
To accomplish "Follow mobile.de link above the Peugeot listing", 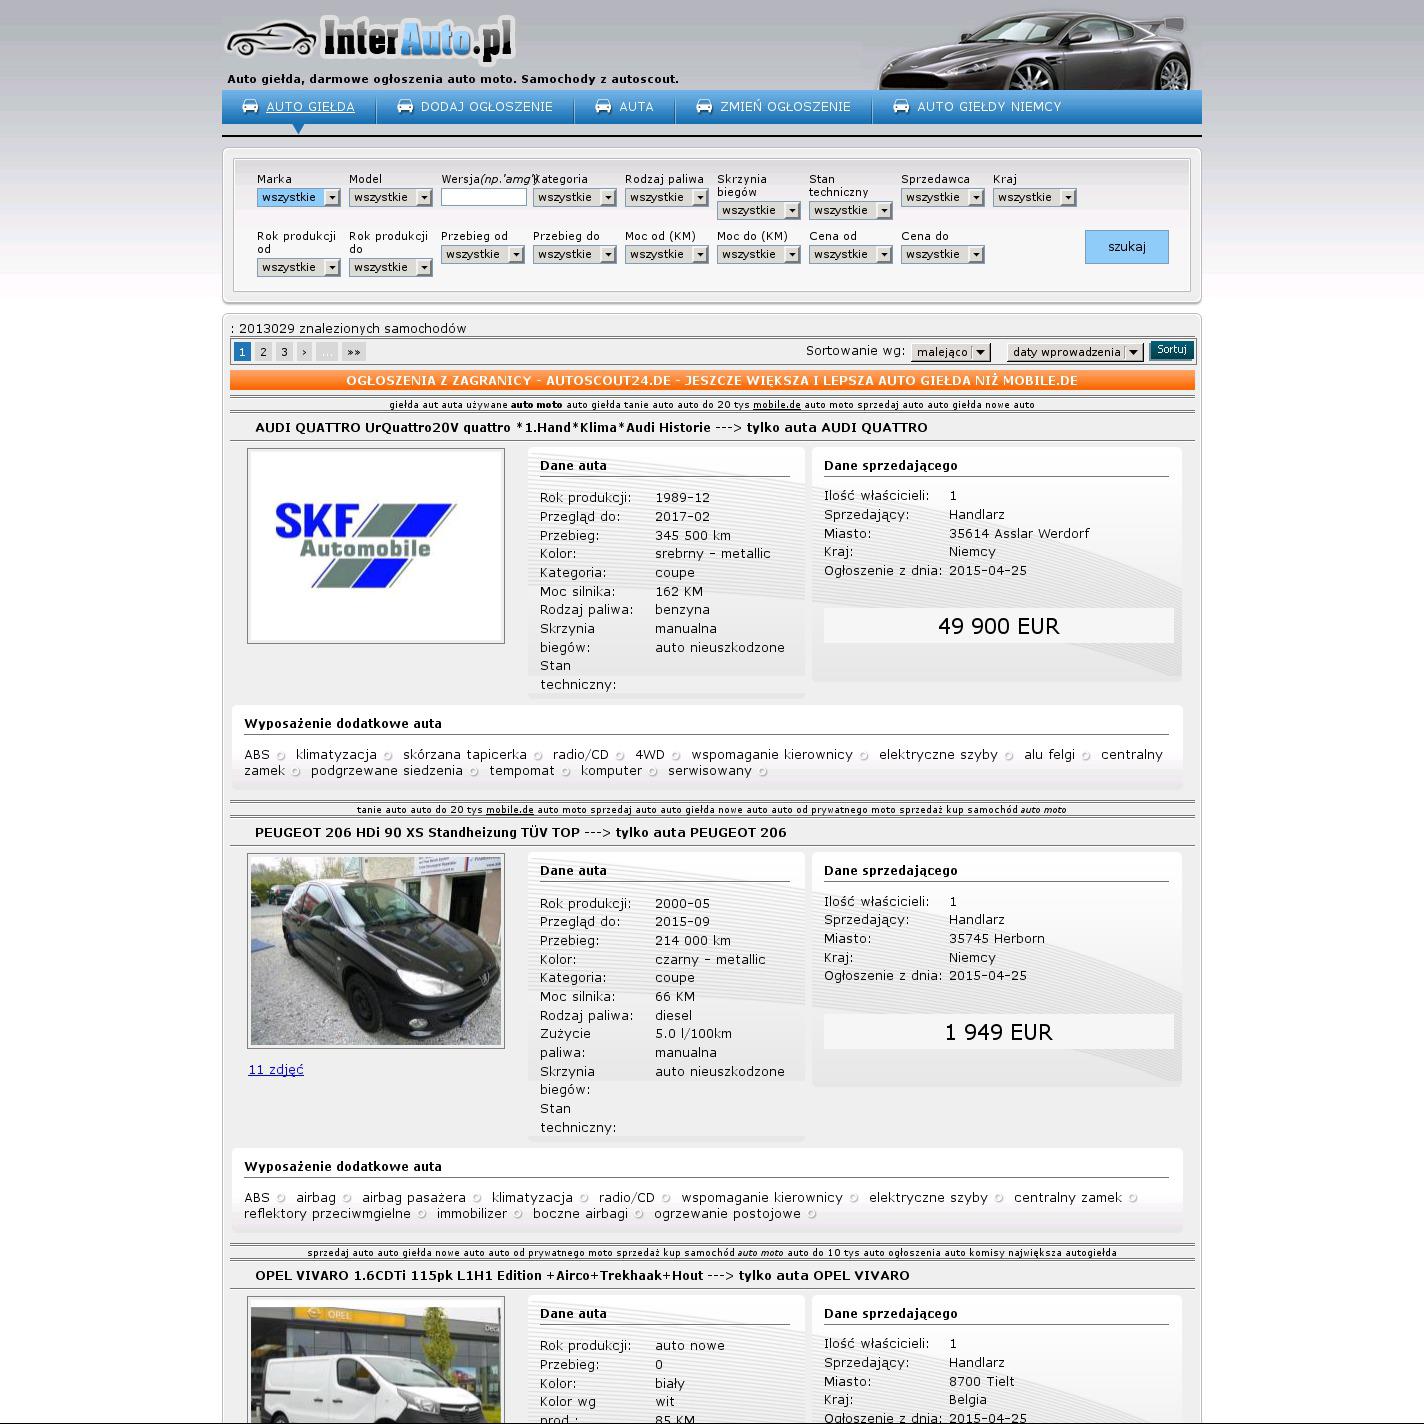I will coord(510,810).
